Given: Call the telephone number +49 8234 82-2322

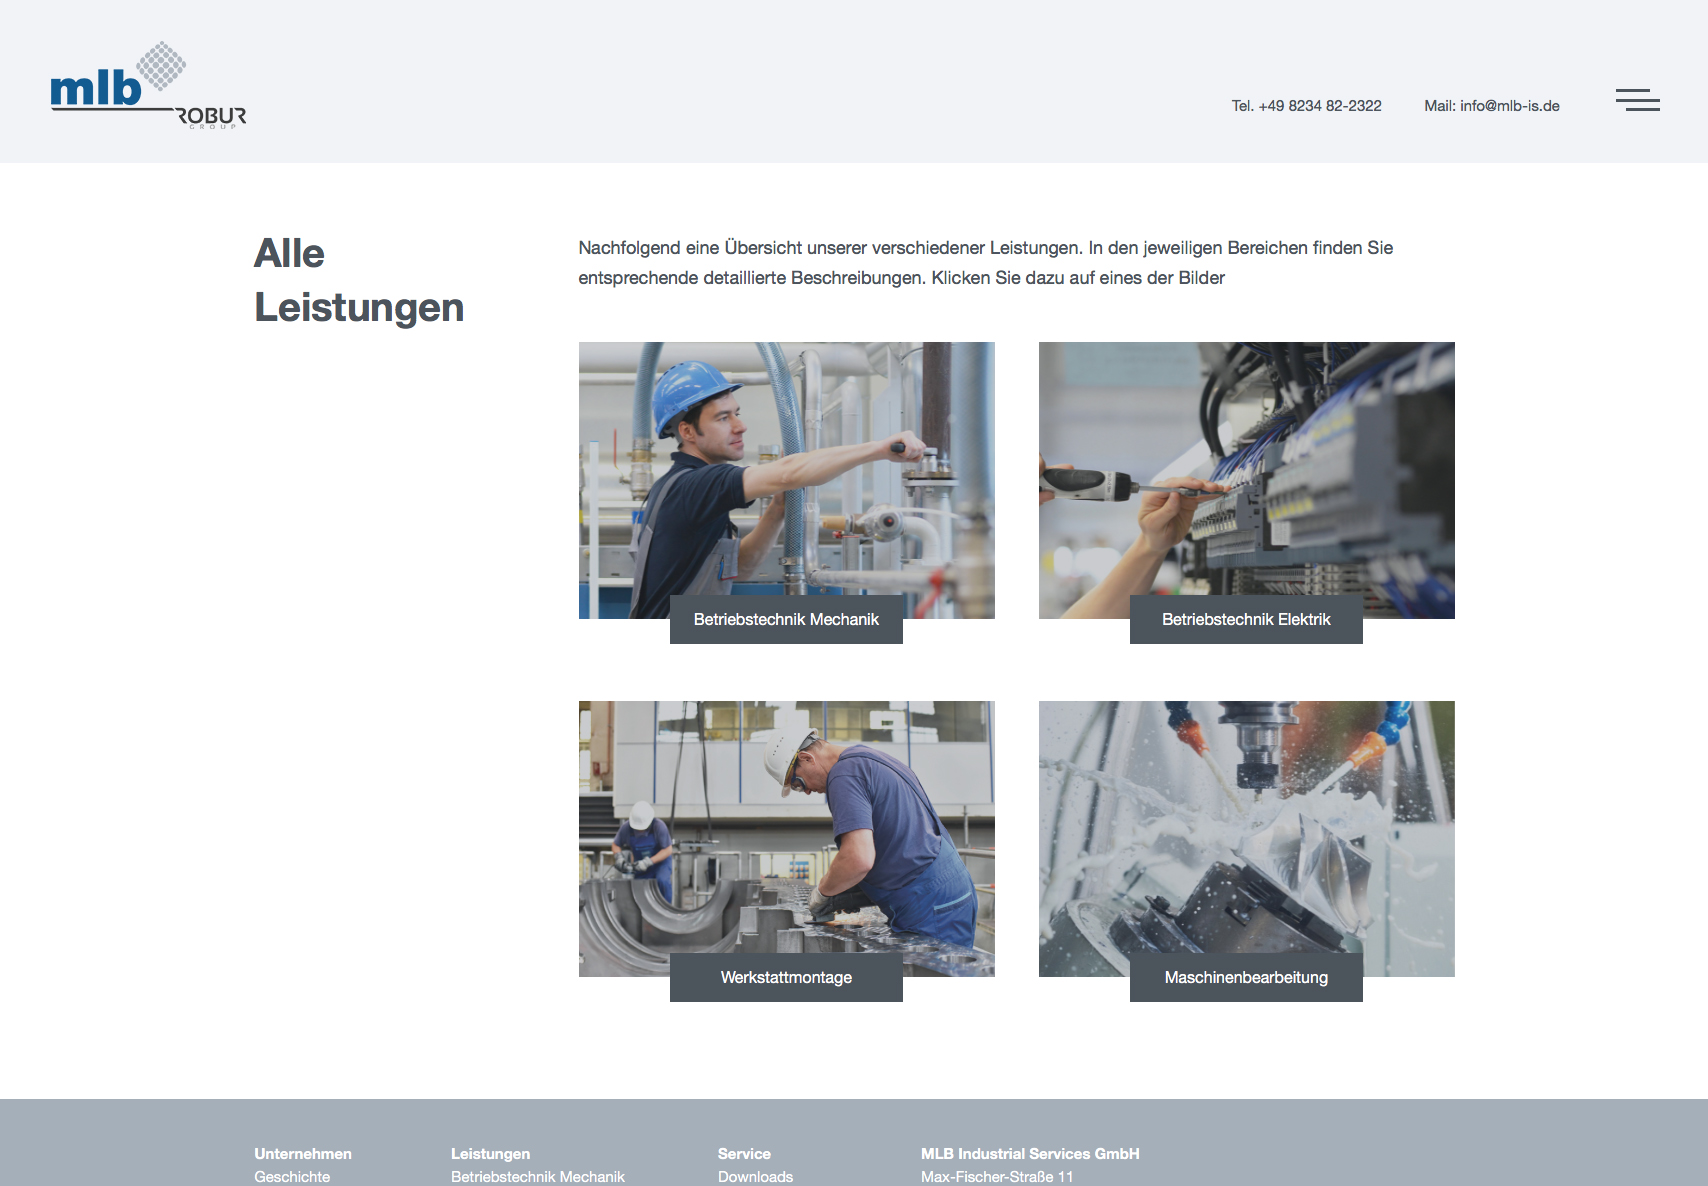Looking at the screenshot, I should pos(1306,106).
